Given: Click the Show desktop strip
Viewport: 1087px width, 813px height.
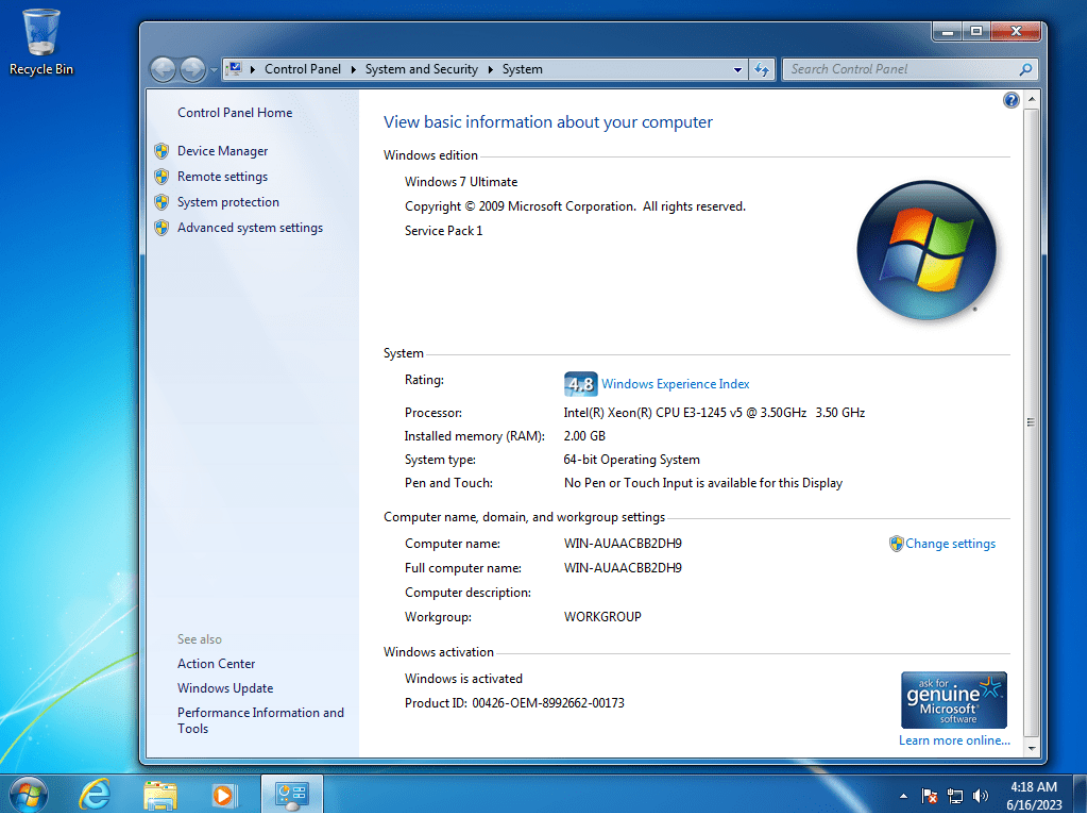Looking at the screenshot, I should click(1080, 794).
